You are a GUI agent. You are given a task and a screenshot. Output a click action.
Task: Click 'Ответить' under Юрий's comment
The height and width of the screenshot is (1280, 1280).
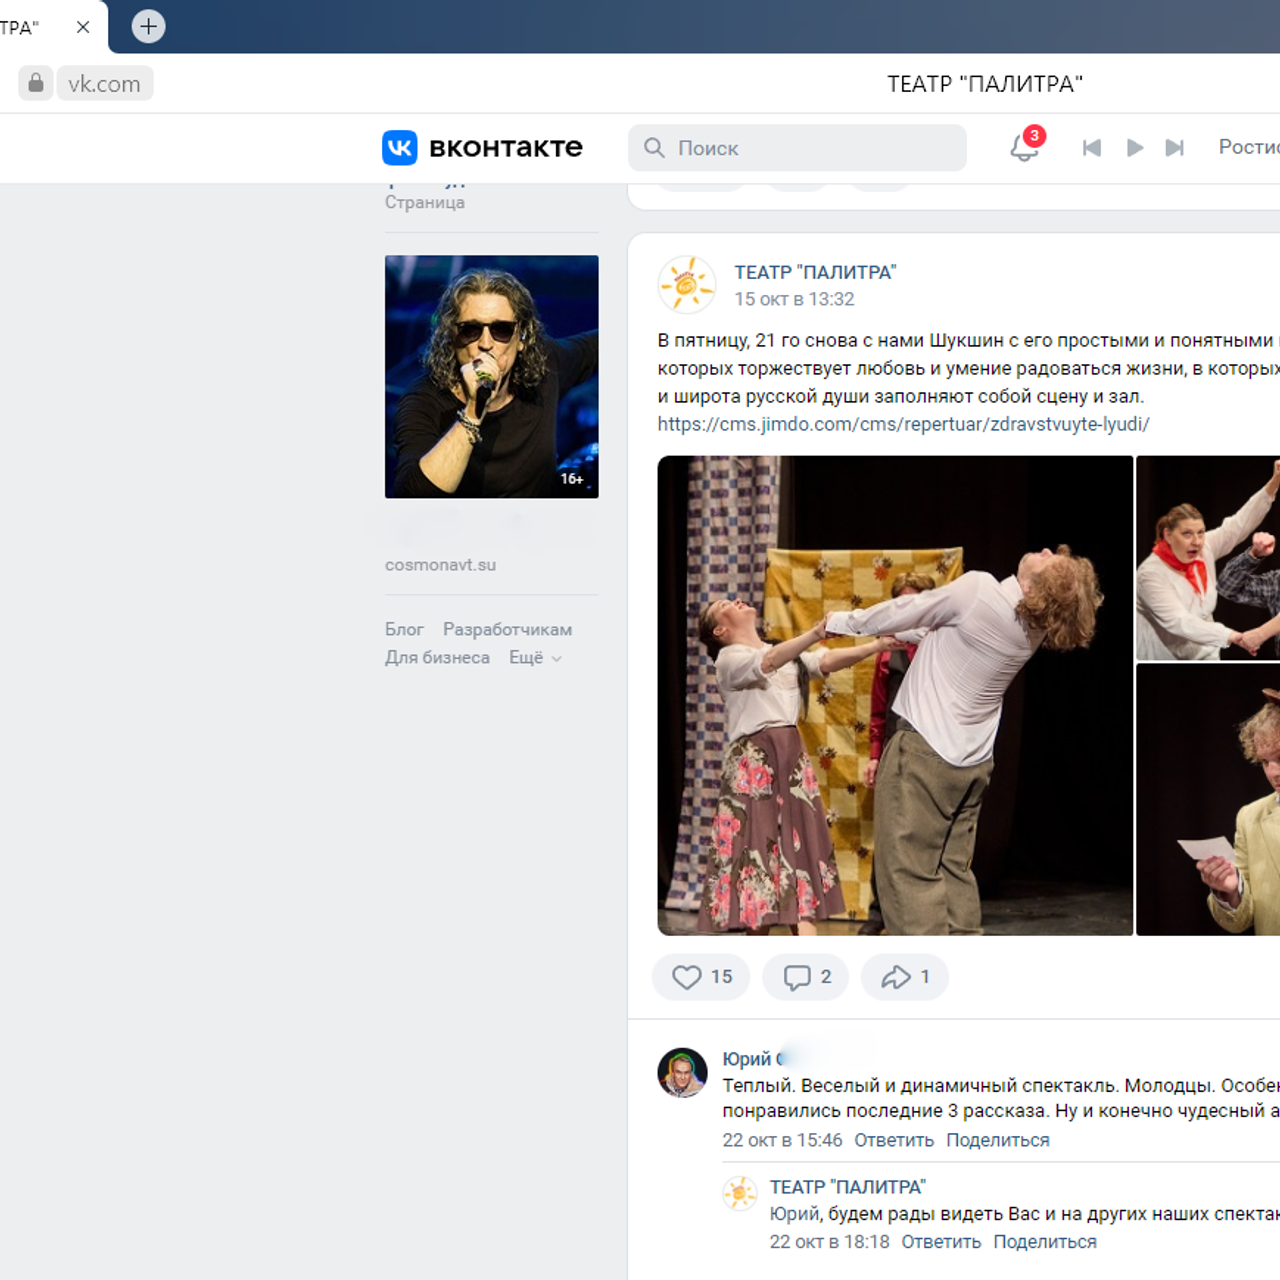(x=893, y=1140)
